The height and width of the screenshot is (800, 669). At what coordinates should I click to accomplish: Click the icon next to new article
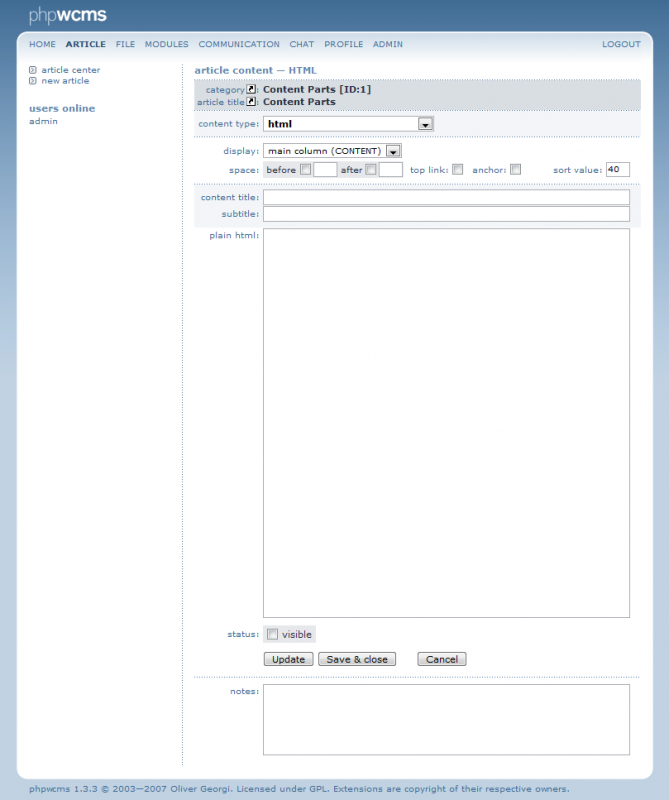click(33, 81)
